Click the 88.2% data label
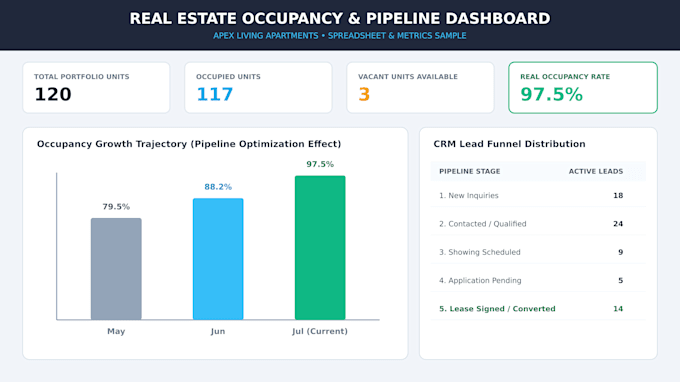The height and width of the screenshot is (382, 680). pyautogui.click(x=218, y=187)
